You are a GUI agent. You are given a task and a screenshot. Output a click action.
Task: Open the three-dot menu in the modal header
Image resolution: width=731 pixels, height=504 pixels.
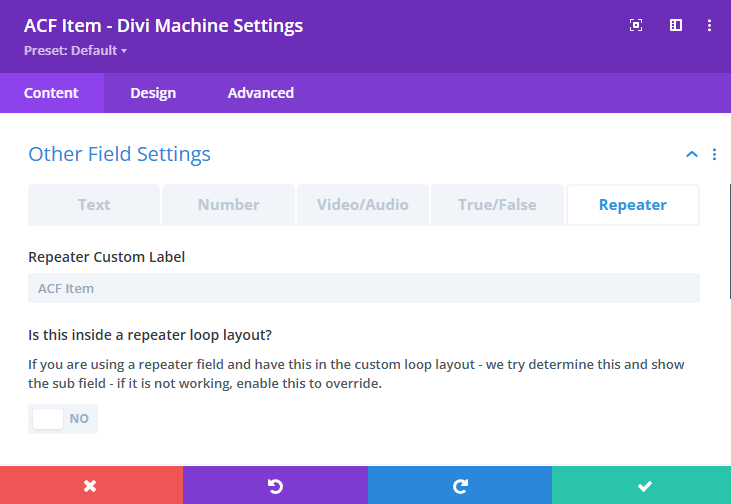[x=710, y=26]
